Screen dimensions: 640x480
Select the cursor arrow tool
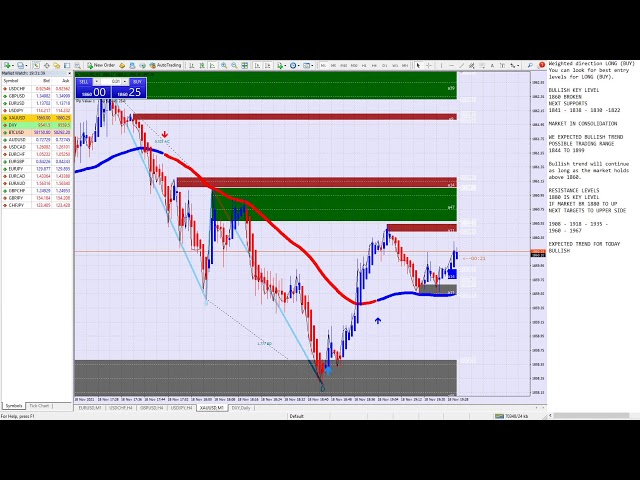coord(418,65)
